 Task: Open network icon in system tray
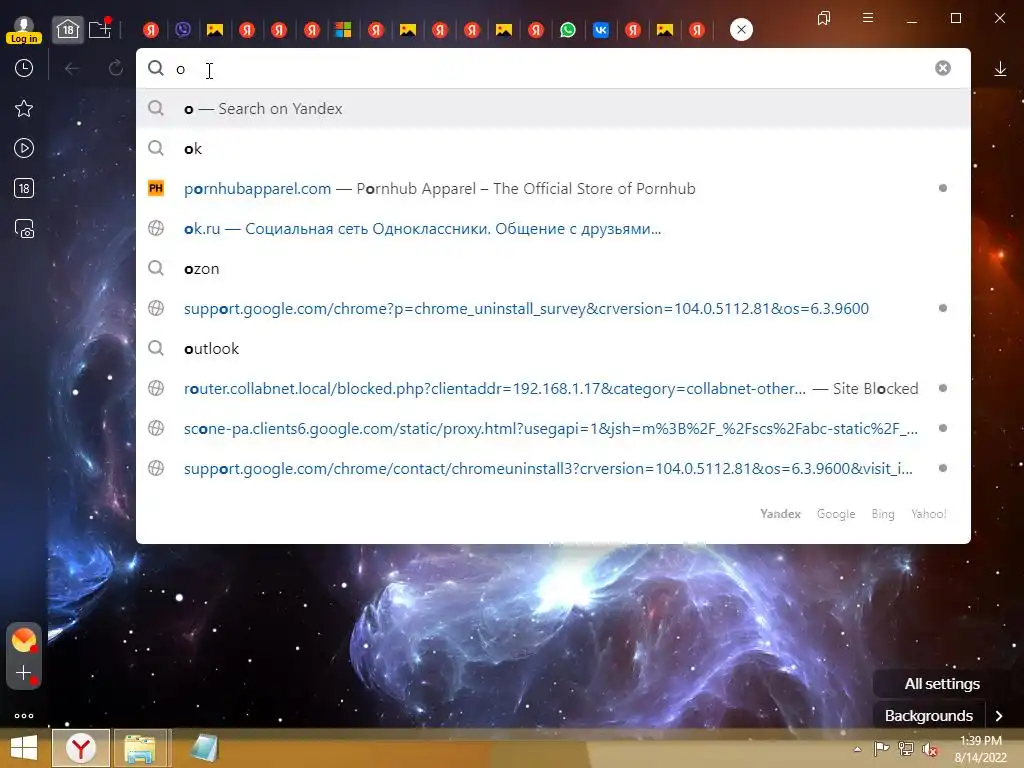click(906, 749)
